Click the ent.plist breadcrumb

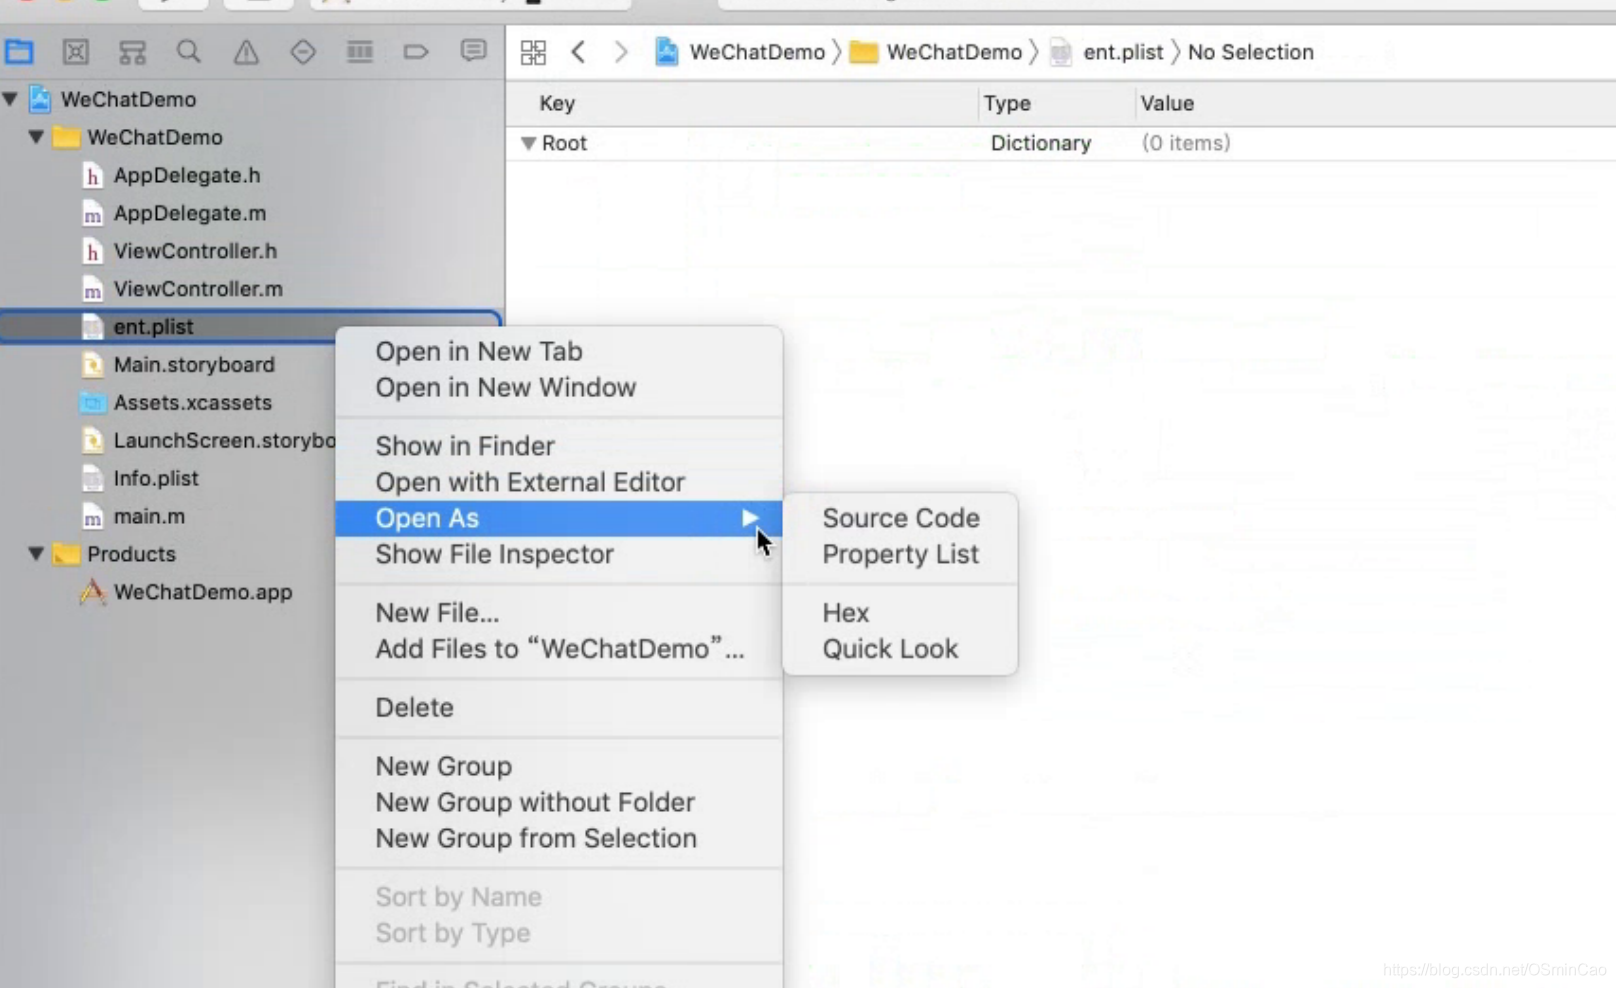(x=1107, y=52)
